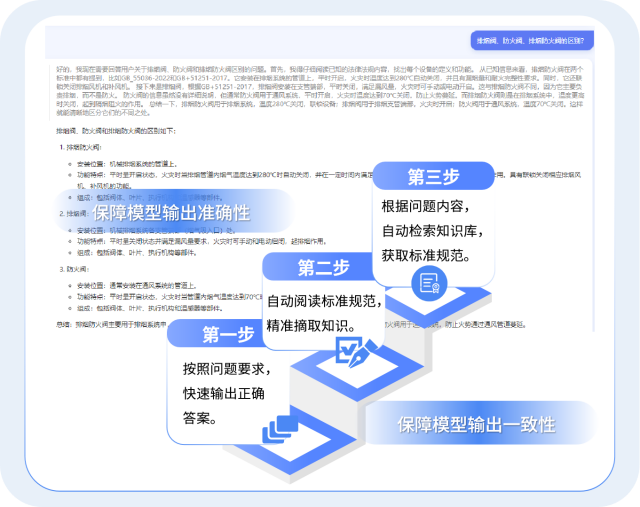Click the 保障模型输出一致性 banner

click(x=475, y=424)
